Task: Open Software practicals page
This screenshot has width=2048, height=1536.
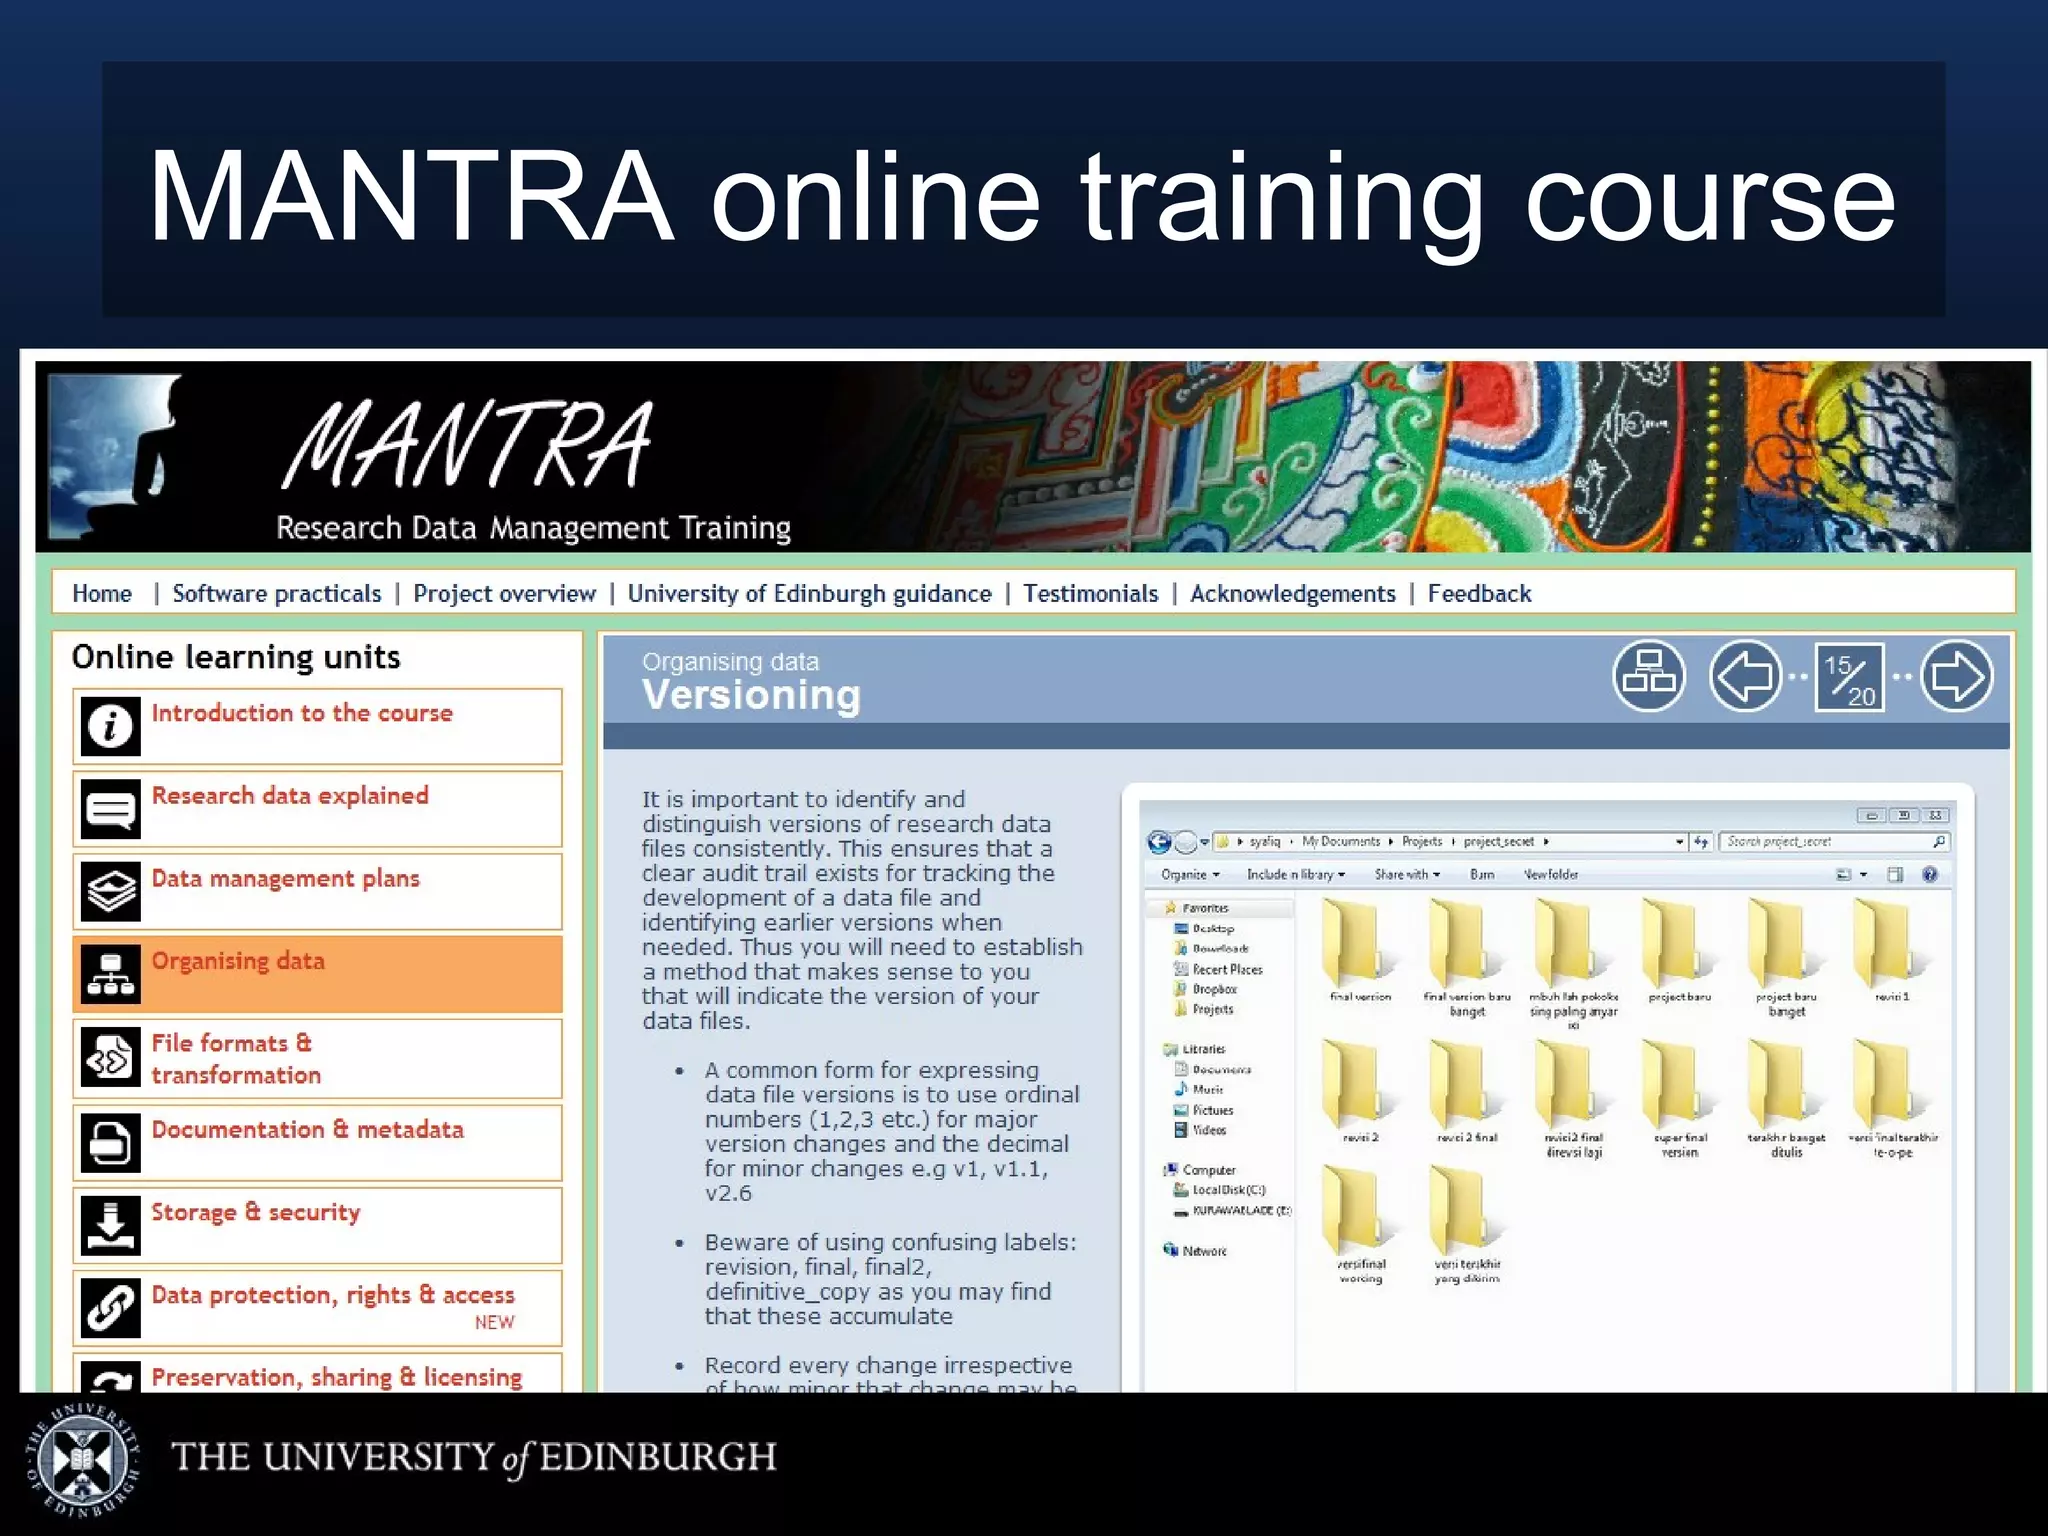Action: pos(277,594)
